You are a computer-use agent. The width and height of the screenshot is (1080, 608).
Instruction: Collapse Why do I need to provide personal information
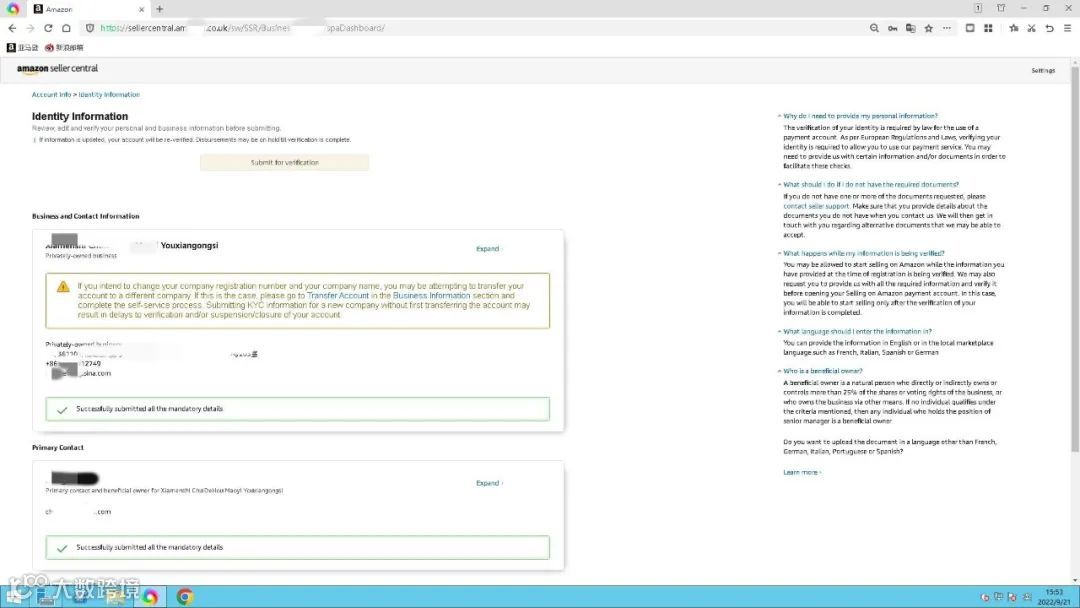point(860,116)
